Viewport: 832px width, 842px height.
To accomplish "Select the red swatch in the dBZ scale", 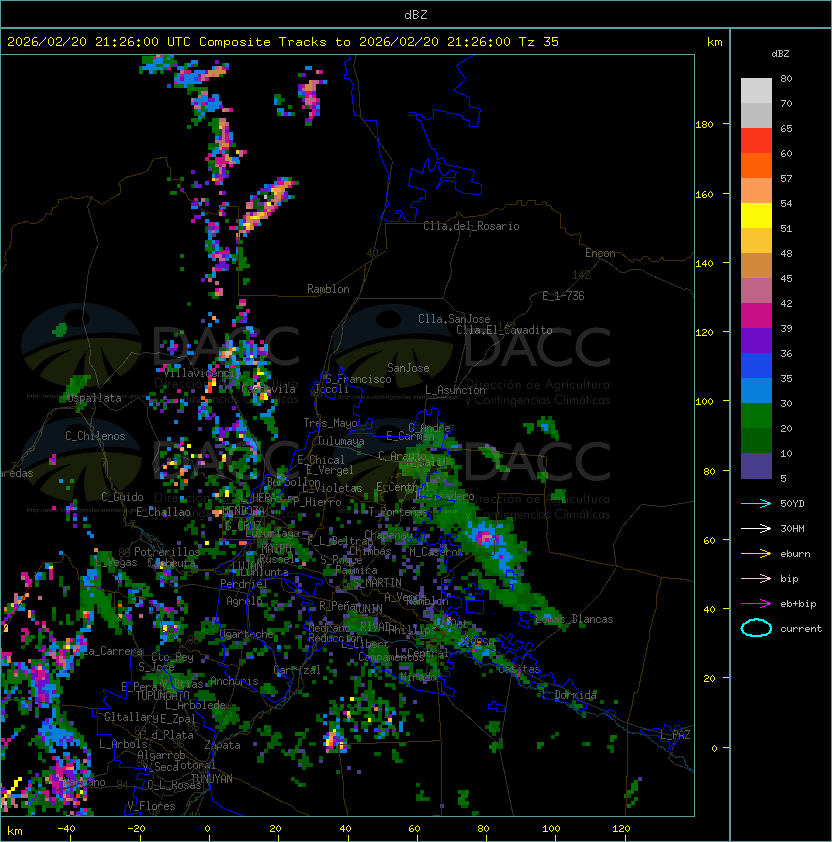I will (756, 141).
